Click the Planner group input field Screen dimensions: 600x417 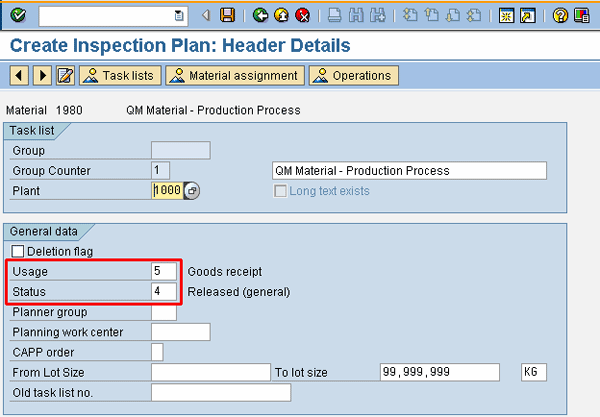pyautogui.click(x=164, y=312)
